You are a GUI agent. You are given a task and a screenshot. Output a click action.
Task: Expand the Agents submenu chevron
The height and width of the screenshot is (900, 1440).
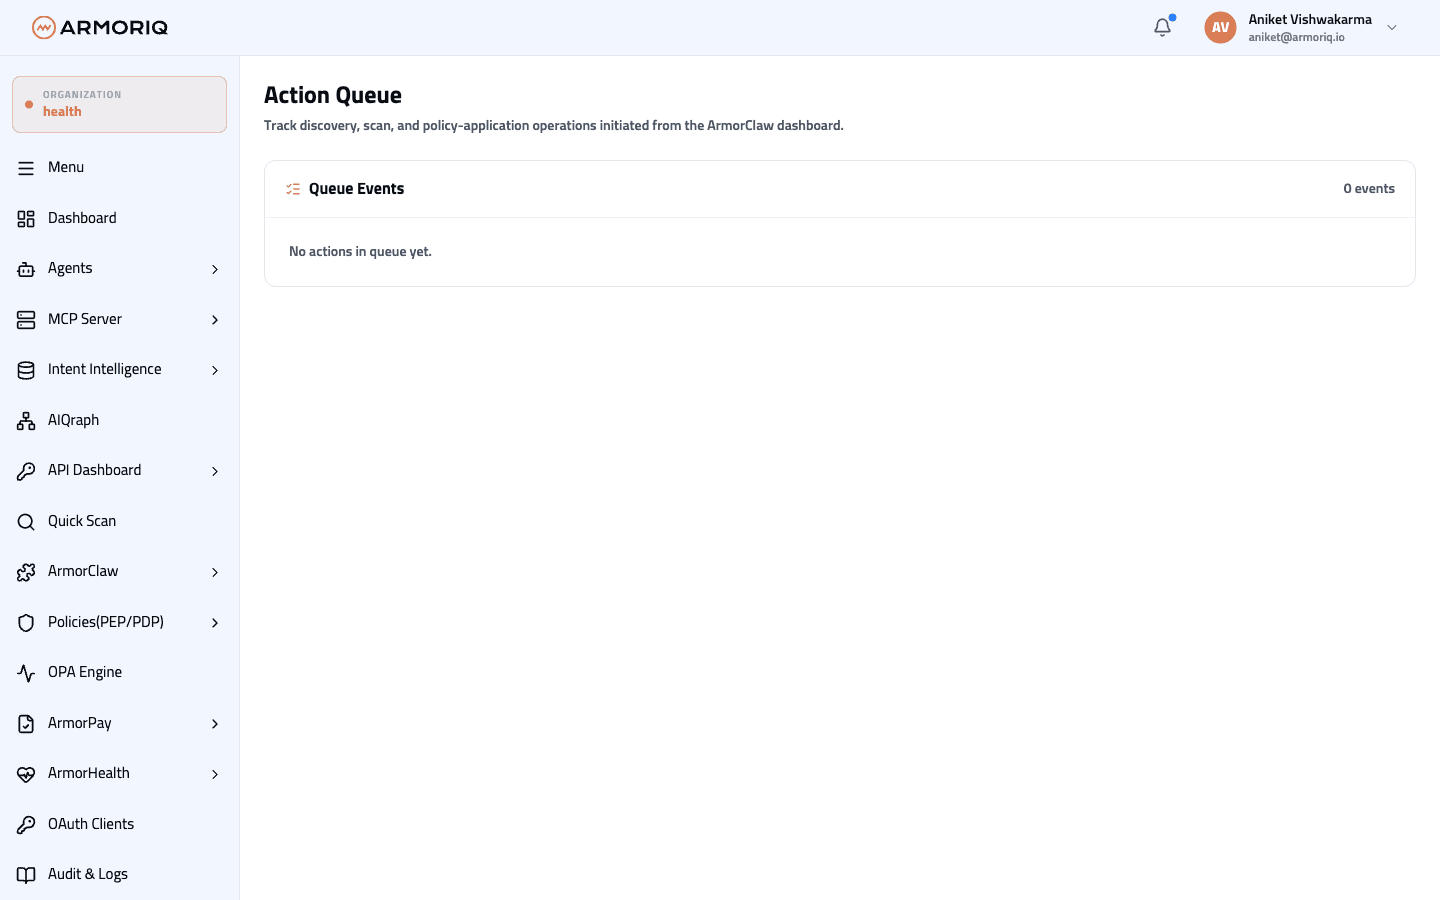(215, 269)
